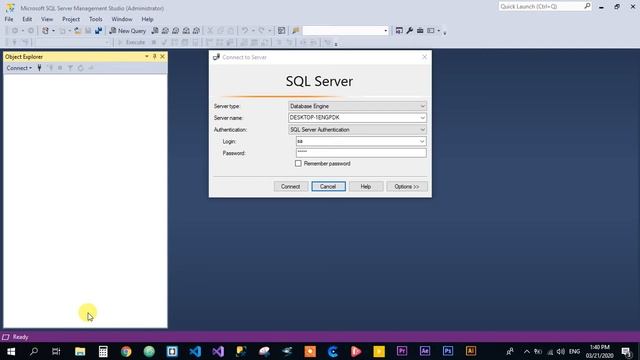Viewport: 640px width, 360px height.
Task: Click the taskbar clock showing 1:40 PM
Action: 600,351
